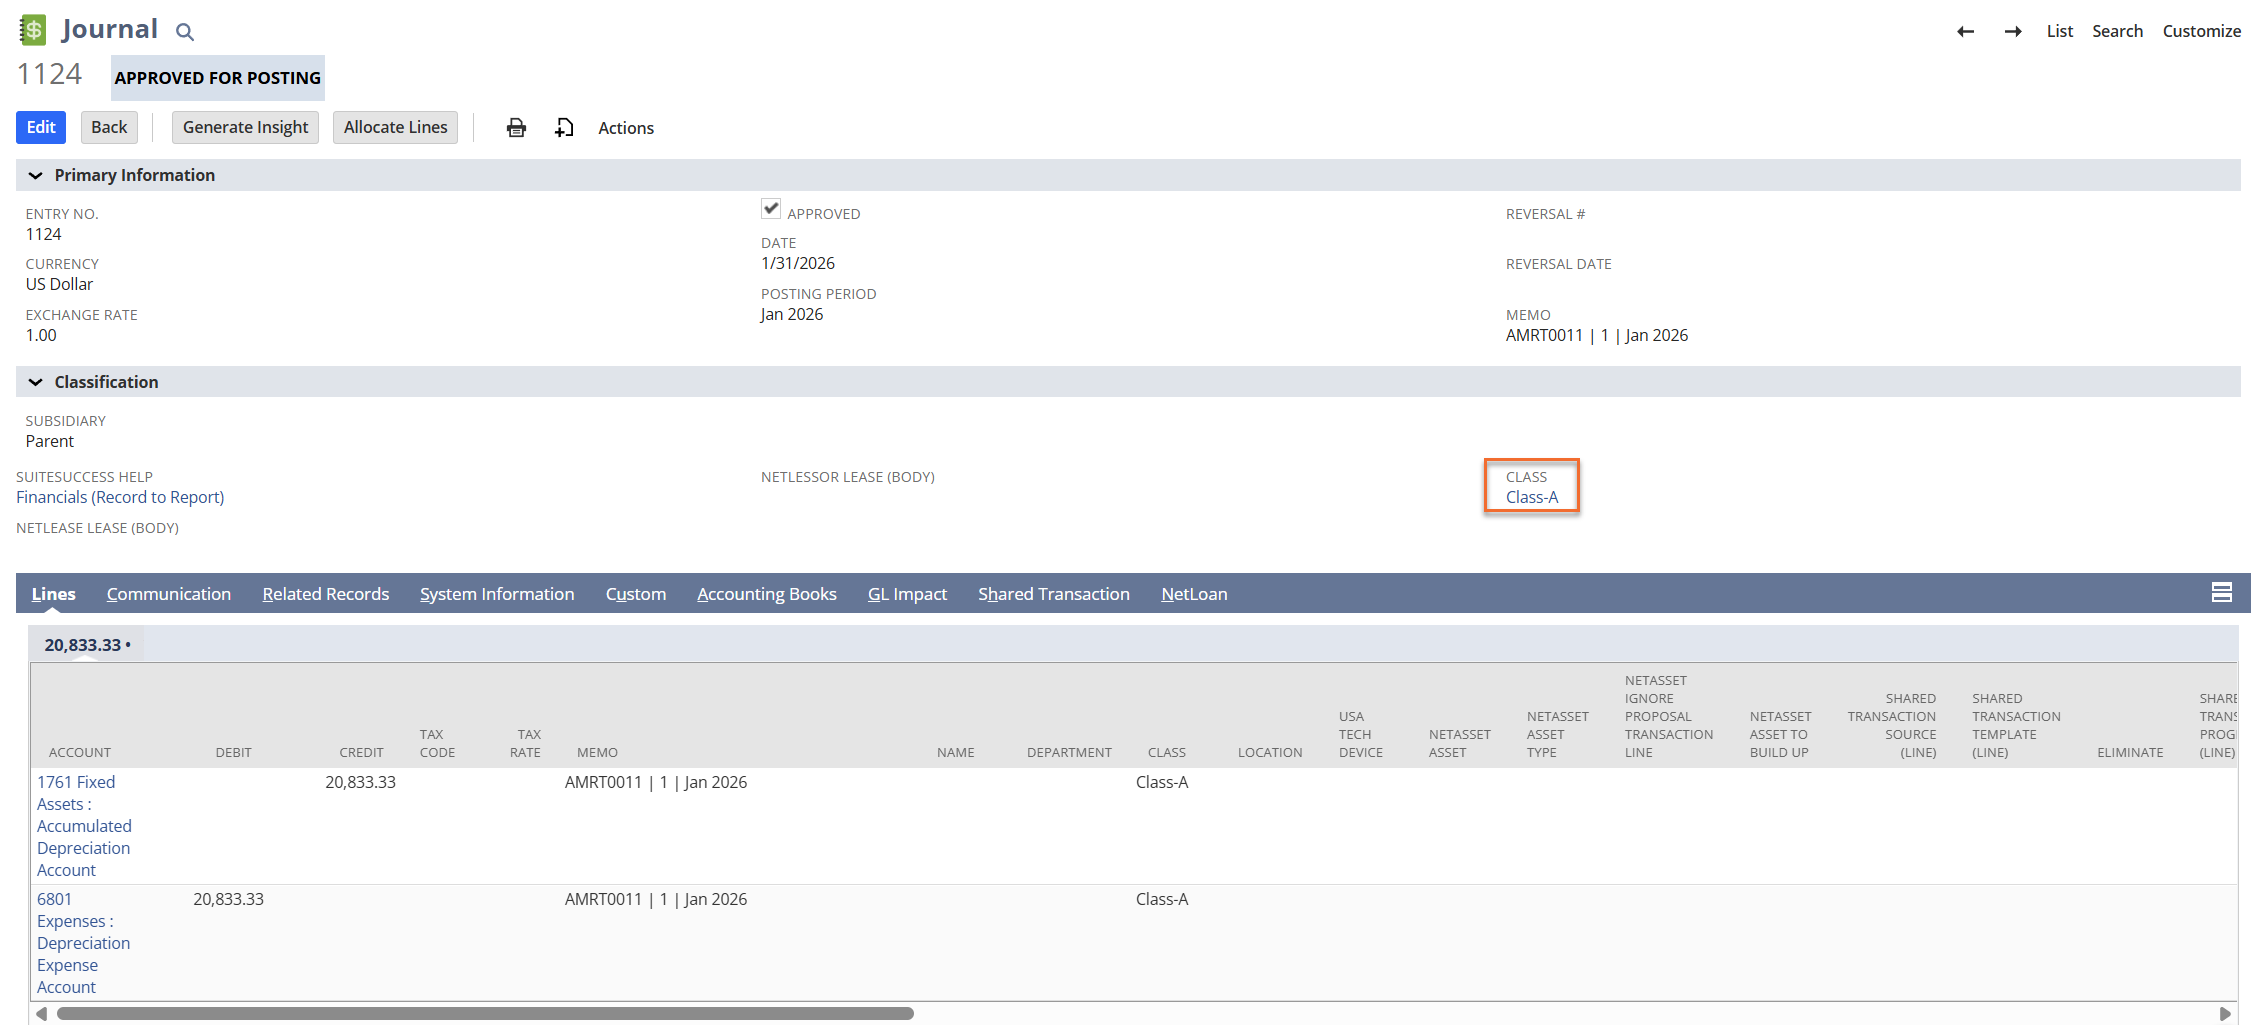Click the scroll right arrow in lines table

tap(2225, 1013)
